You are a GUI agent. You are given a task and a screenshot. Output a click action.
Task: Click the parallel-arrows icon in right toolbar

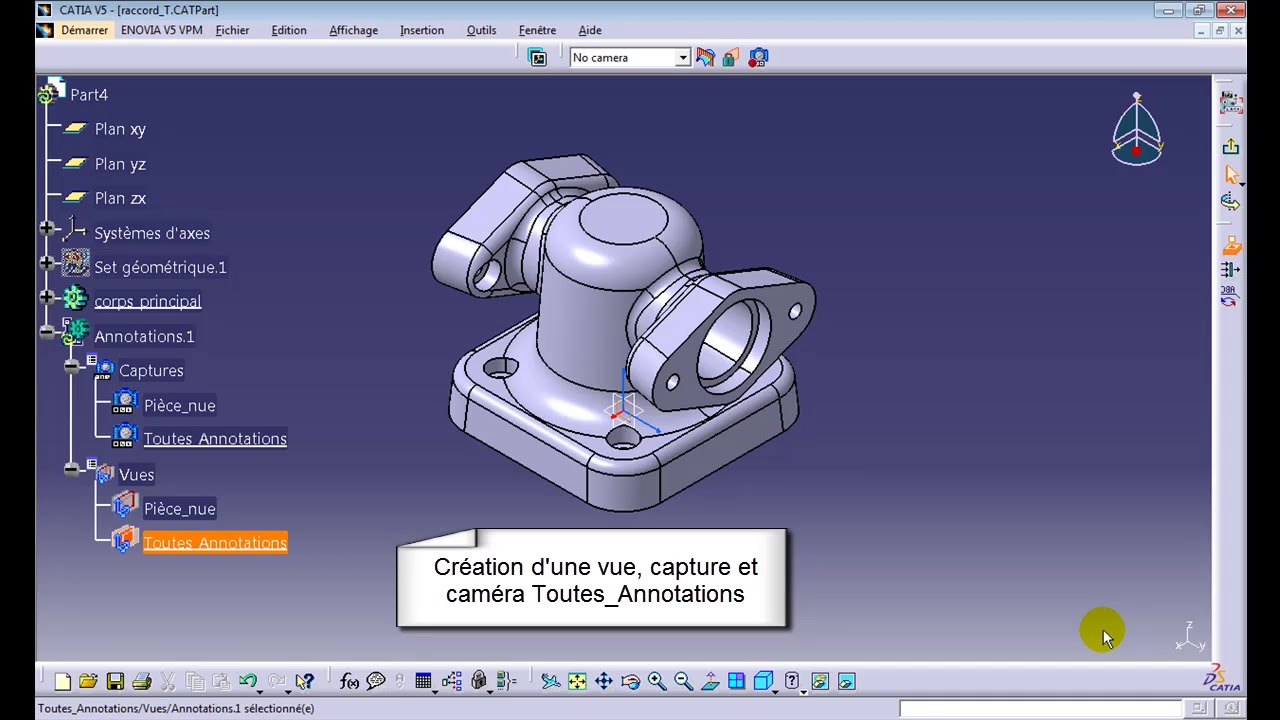1231,269
